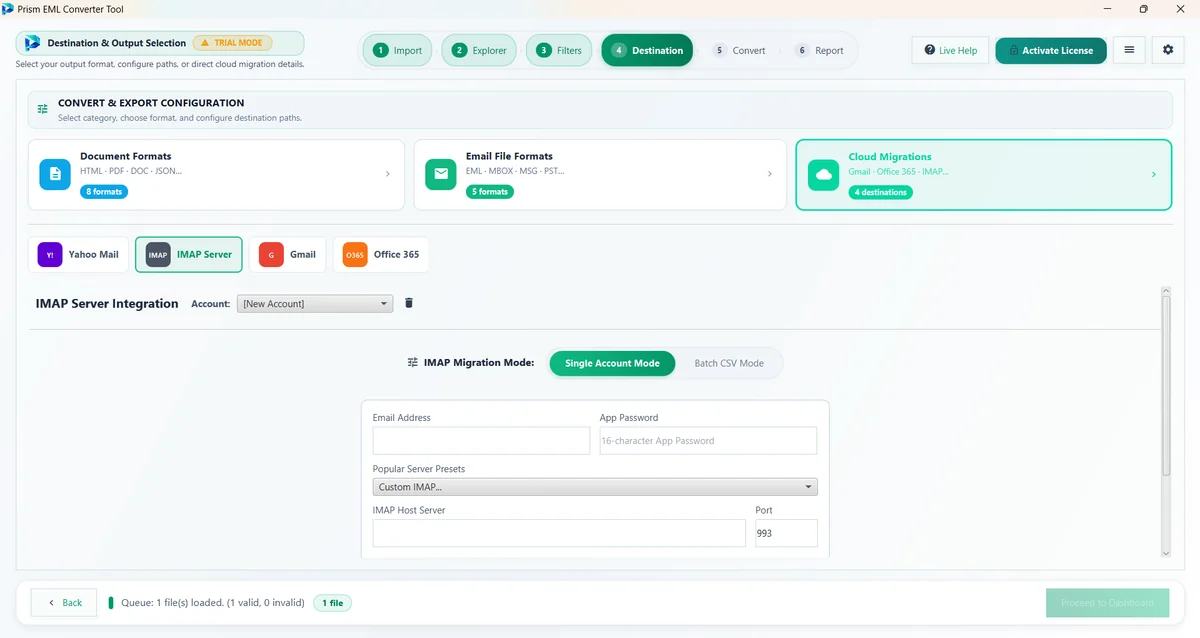This screenshot has width=1200, height=638.
Task: Switch to Batch CSV Mode
Action: 729,363
